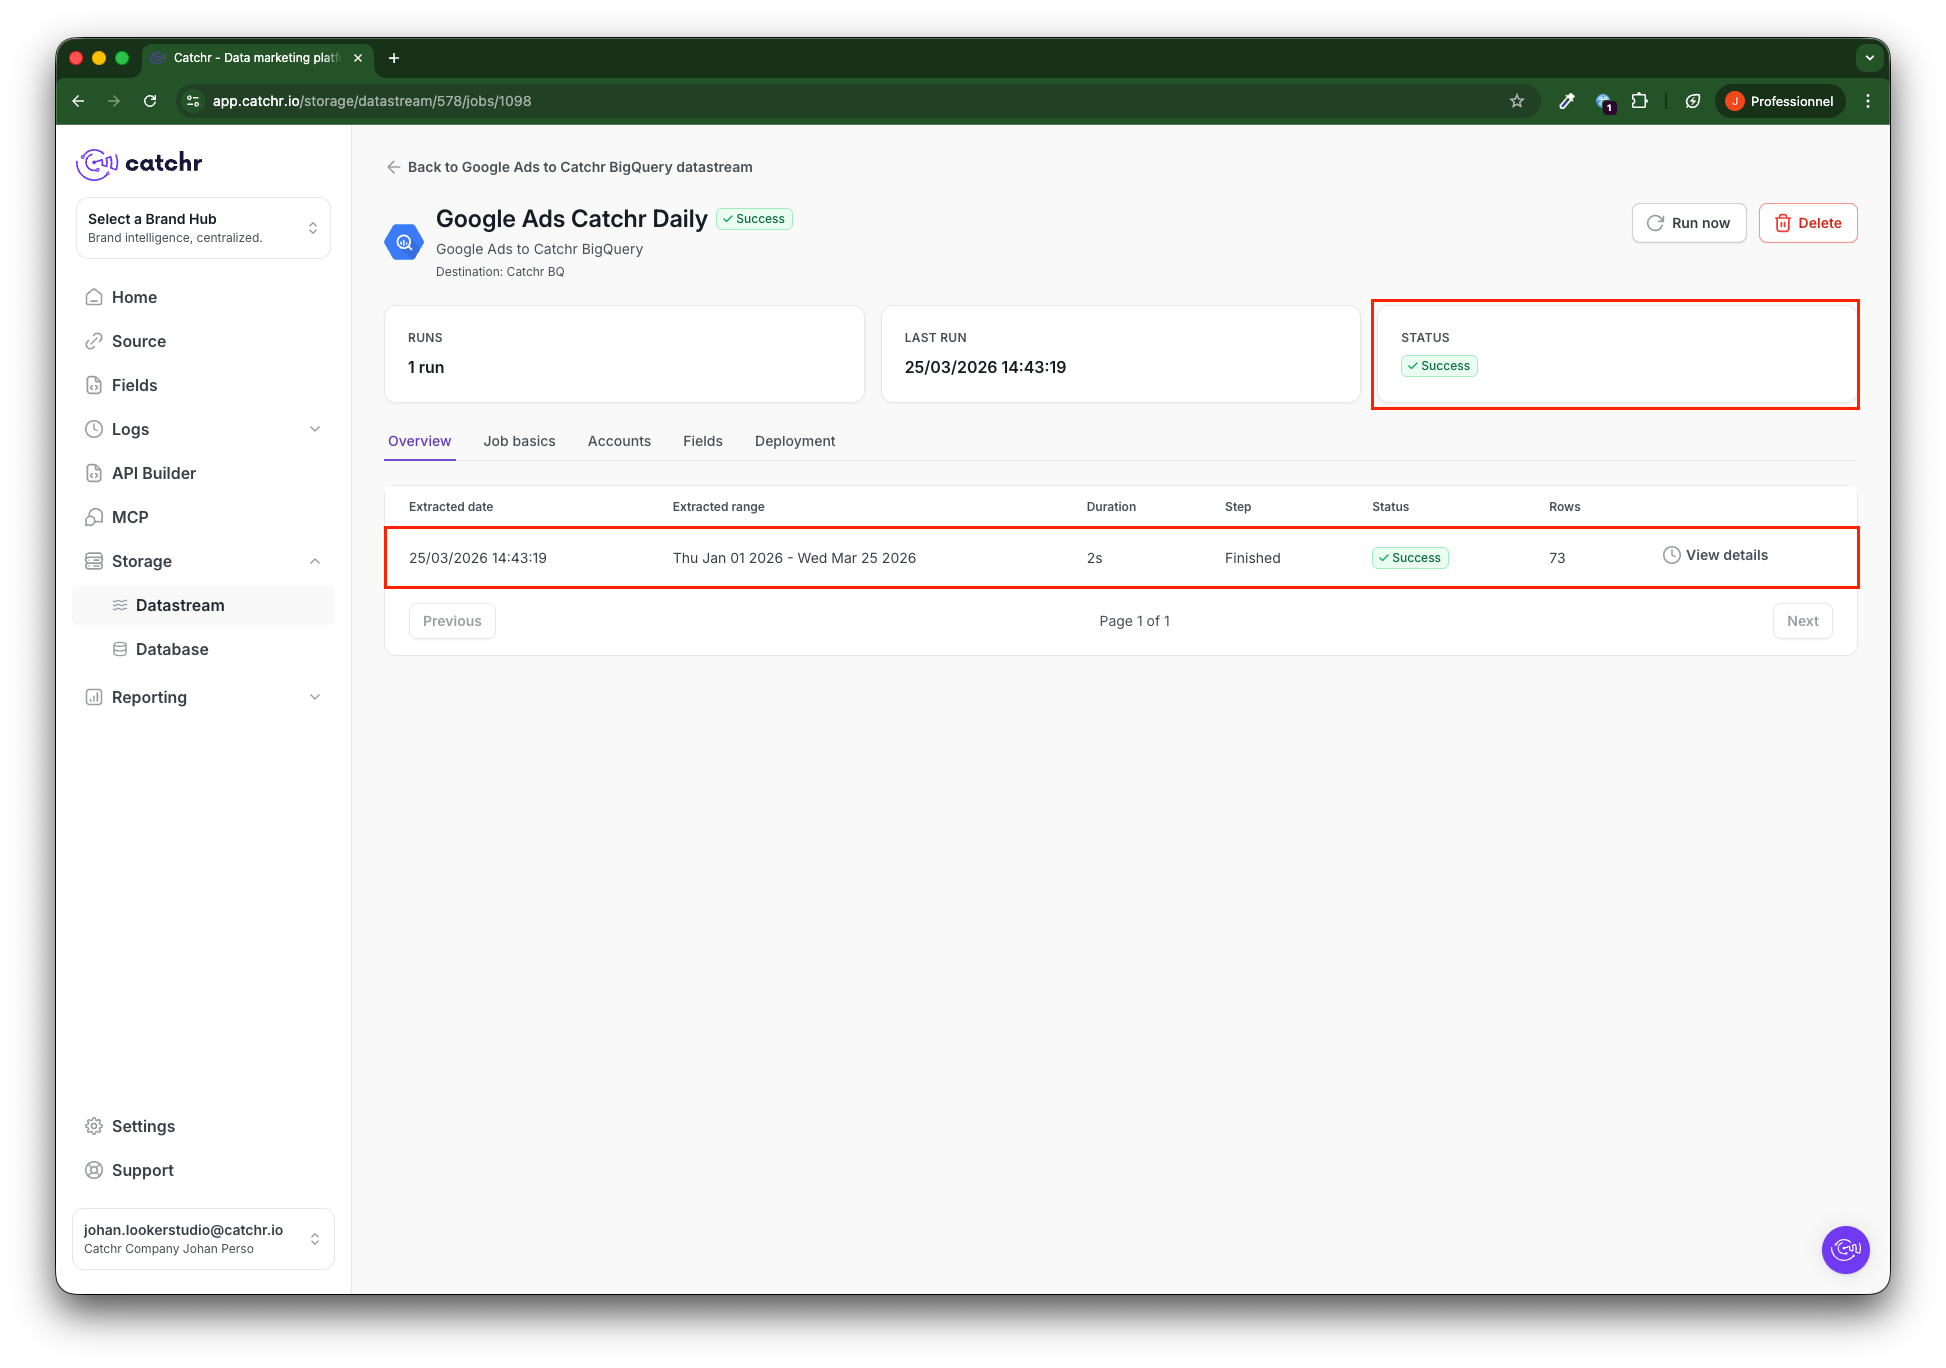The height and width of the screenshot is (1368, 1946).
Task: Click the Run now button
Action: coord(1689,223)
